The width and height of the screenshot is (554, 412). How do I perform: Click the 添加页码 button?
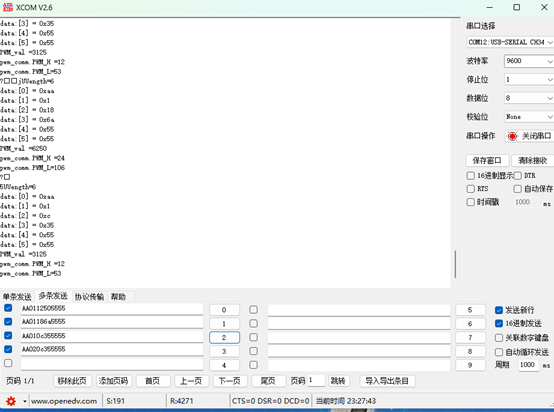coord(113,381)
